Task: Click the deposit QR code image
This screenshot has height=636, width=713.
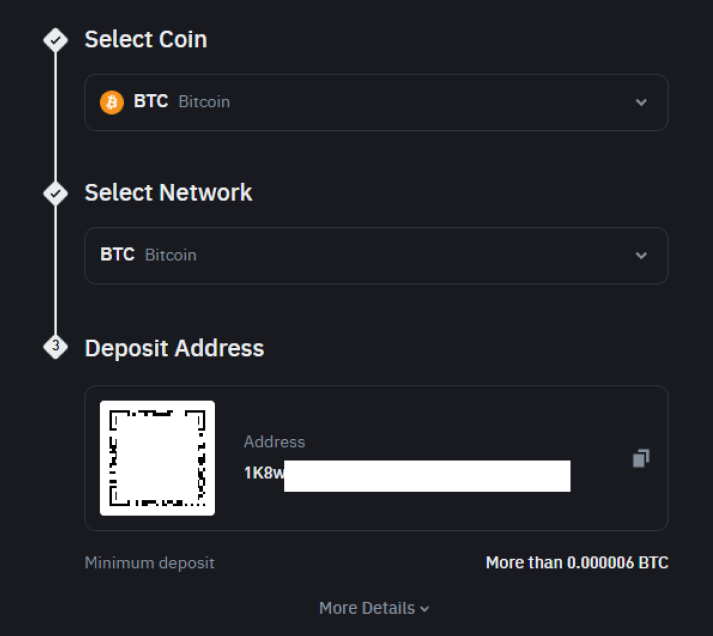Action: 157,458
